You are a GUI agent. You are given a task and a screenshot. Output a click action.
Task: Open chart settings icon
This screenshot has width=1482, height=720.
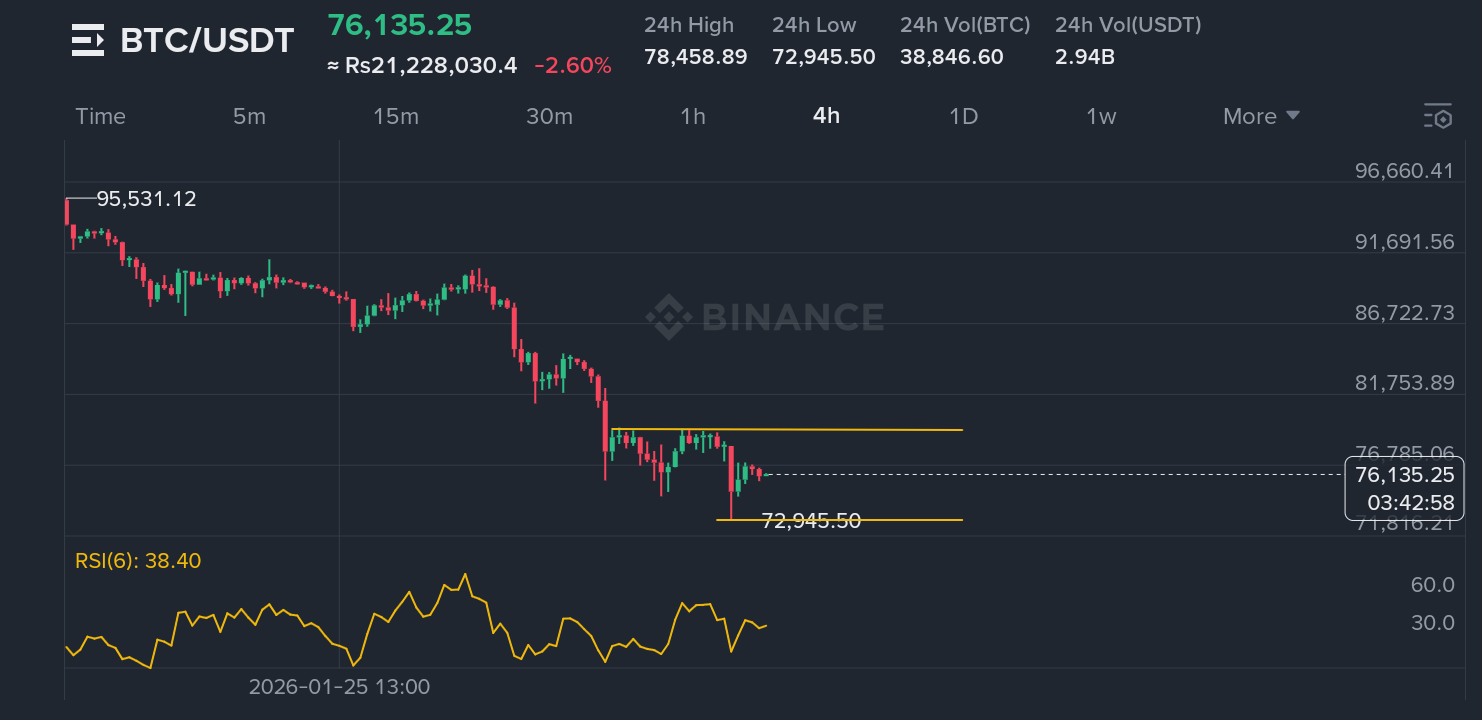1437,116
